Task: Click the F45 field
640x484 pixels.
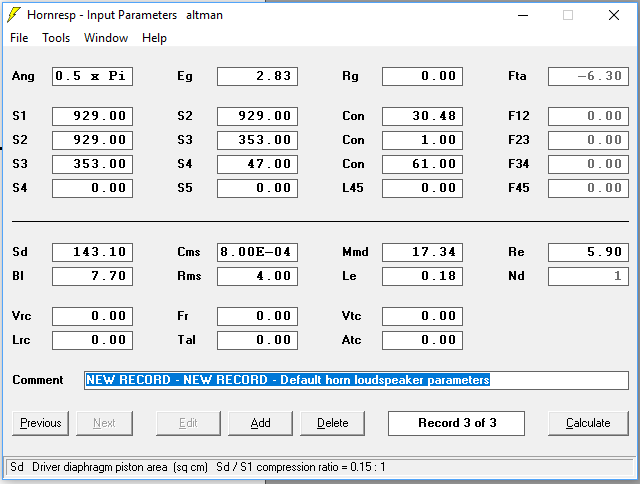Action: (x=588, y=189)
